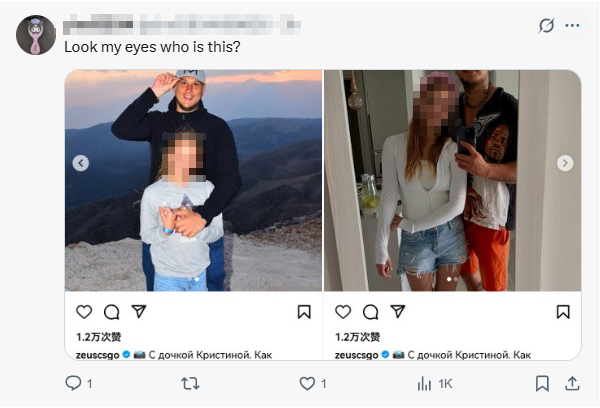Image resolution: width=600 pixels, height=408 pixels.
Task: Tap the Instagram send icon under the right photo
Action: [x=398, y=312]
